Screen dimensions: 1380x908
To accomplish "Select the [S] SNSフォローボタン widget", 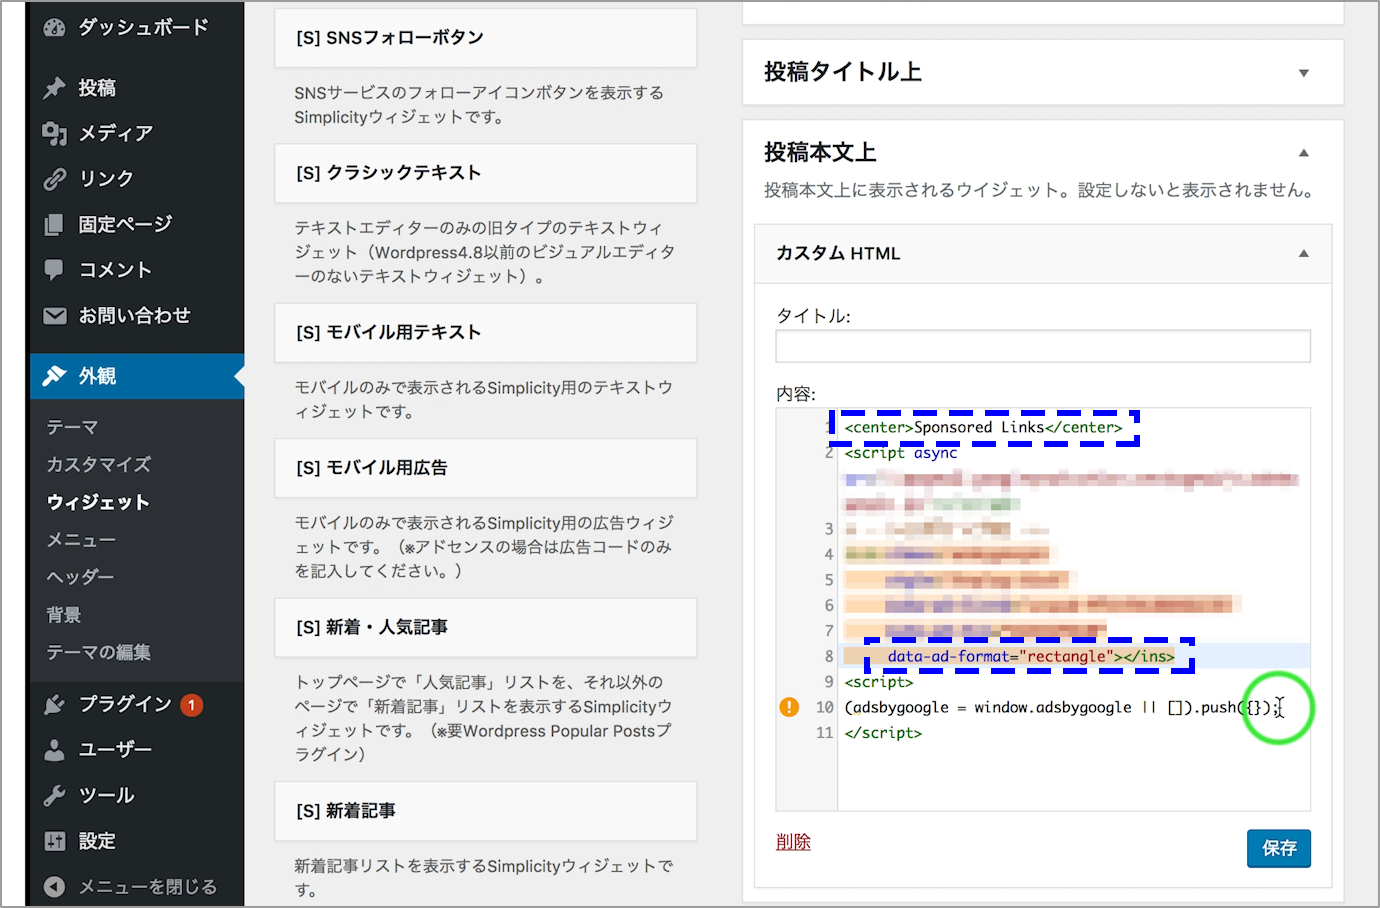I will click(x=486, y=38).
